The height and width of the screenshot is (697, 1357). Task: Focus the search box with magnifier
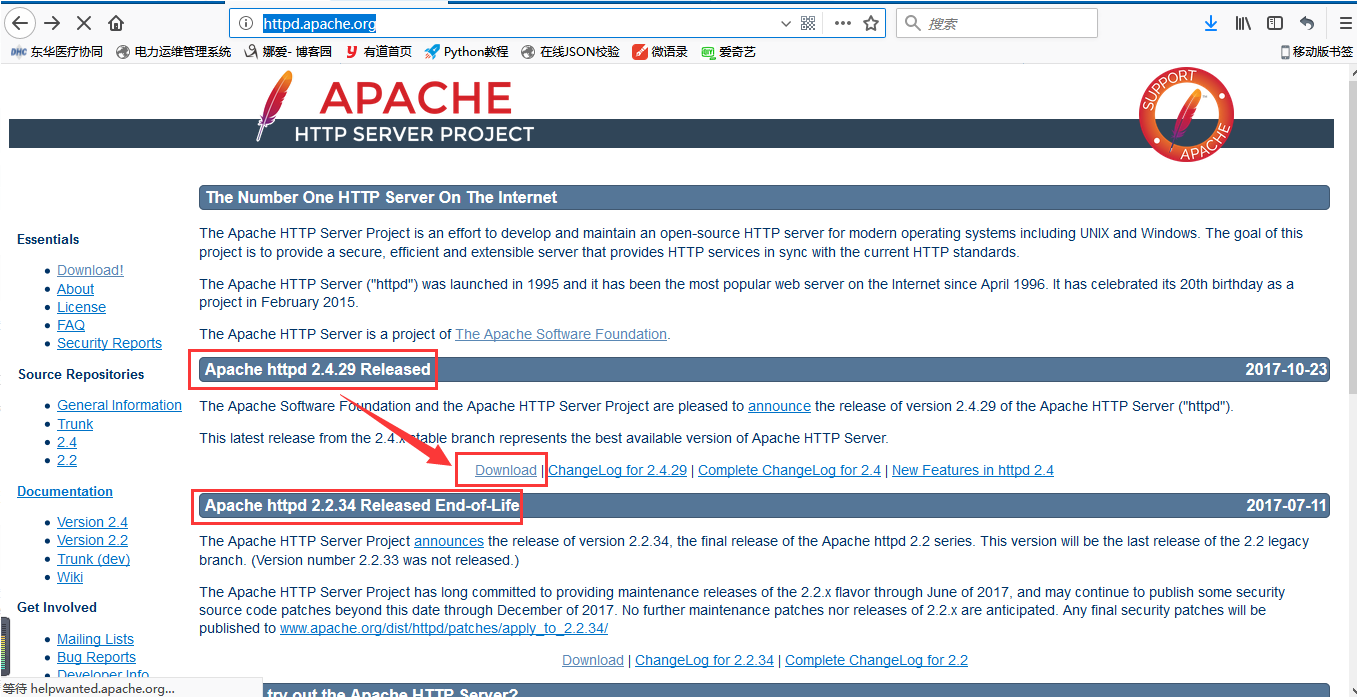pyautogui.click(x=997, y=23)
